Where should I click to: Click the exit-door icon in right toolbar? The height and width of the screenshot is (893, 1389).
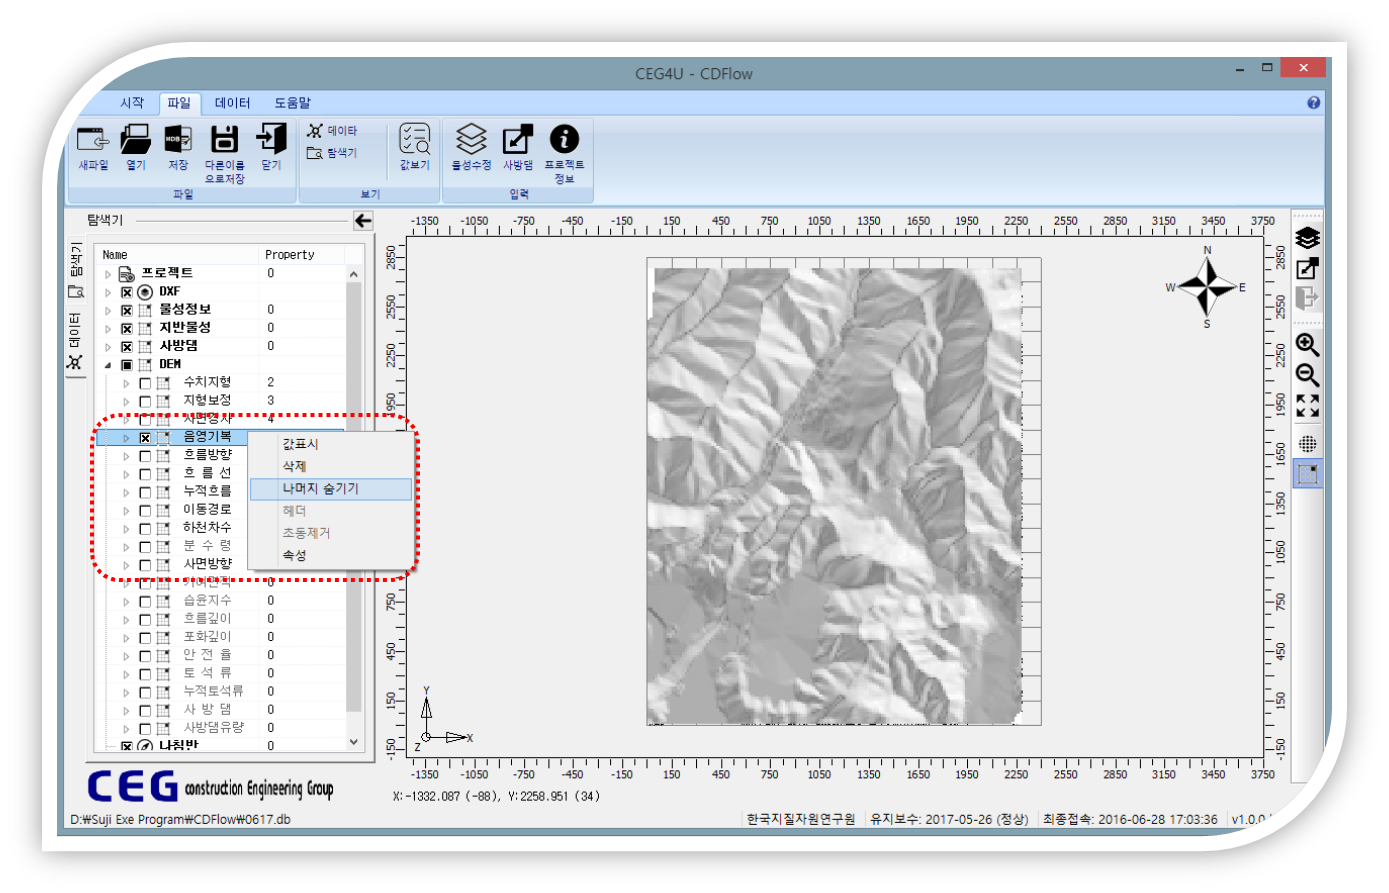click(x=1307, y=298)
